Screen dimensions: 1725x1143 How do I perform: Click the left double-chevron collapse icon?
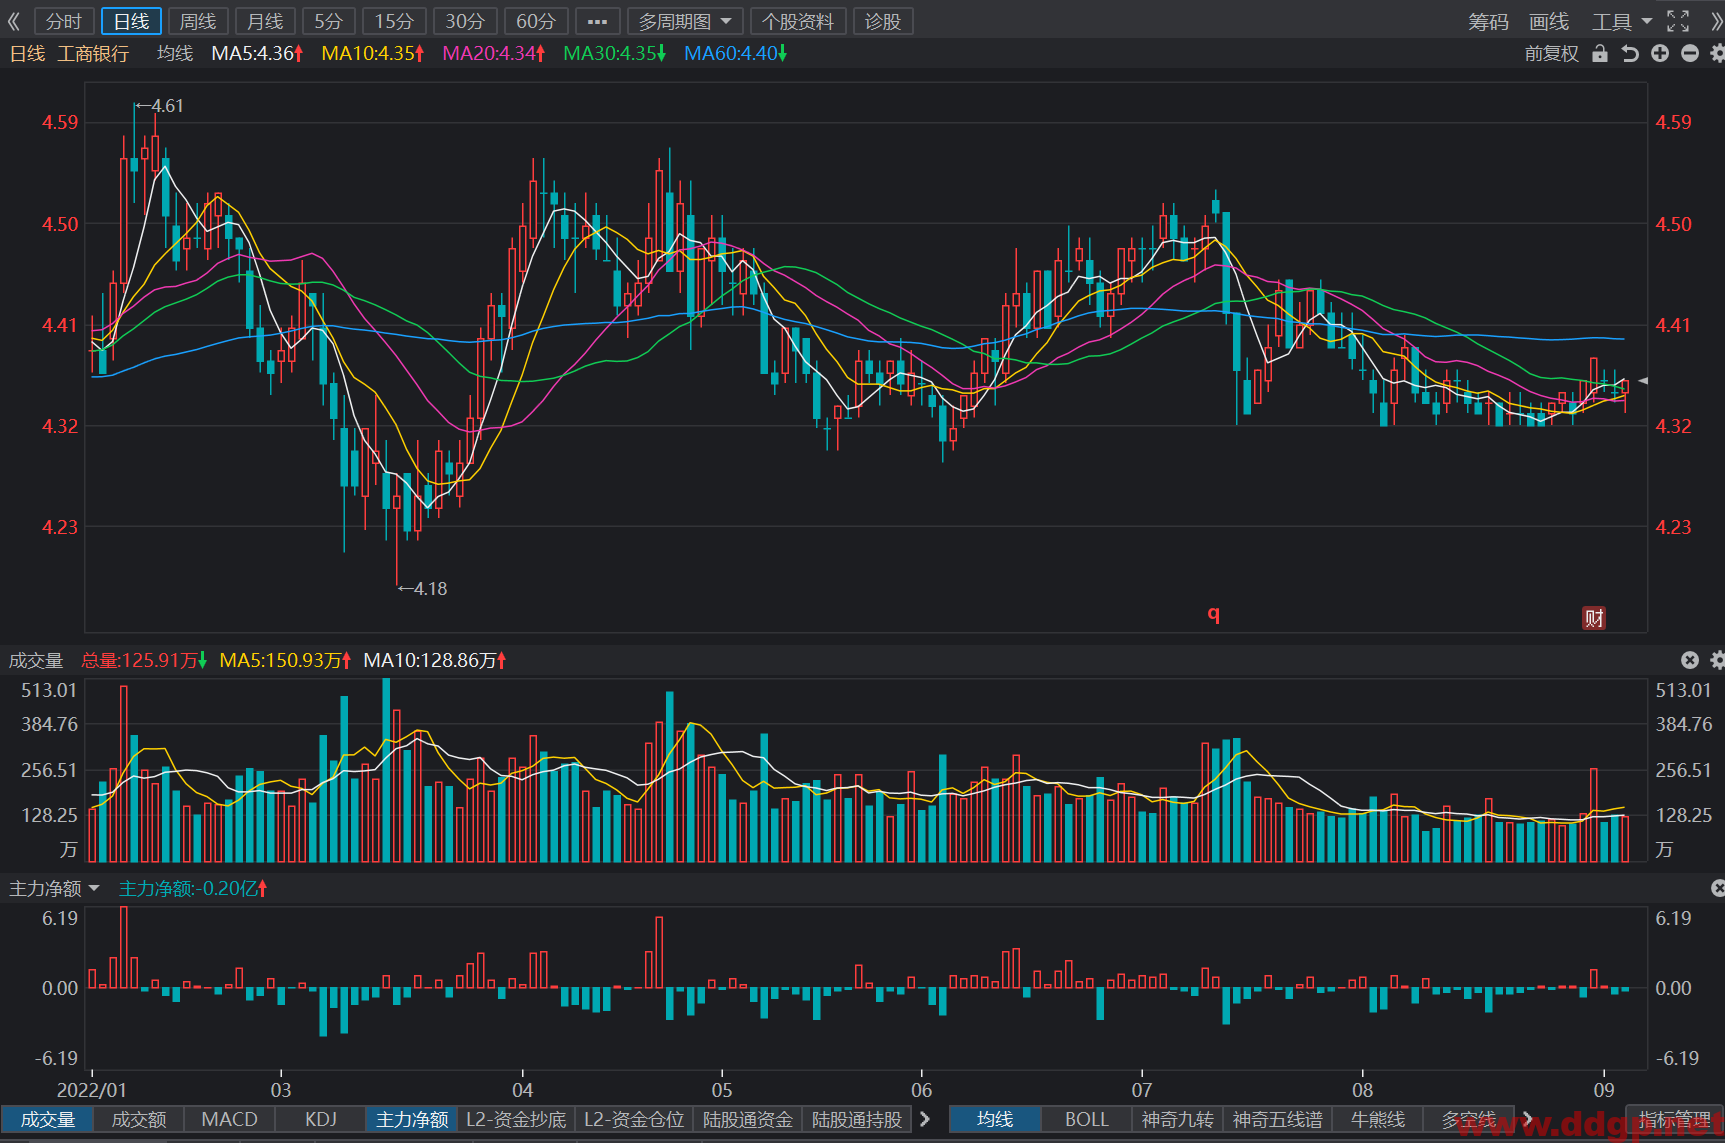click(14, 21)
